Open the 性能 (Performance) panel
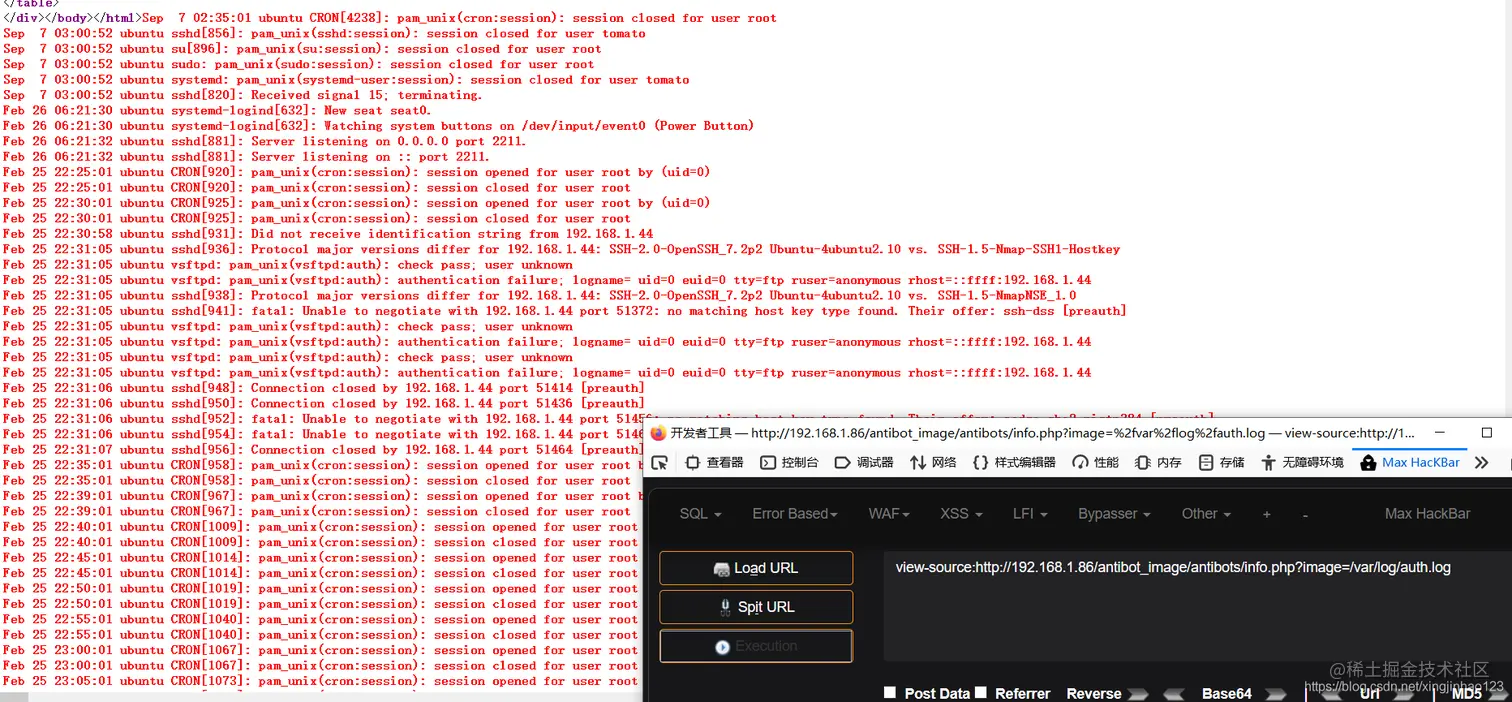This screenshot has height=702, width=1512. [1096, 462]
